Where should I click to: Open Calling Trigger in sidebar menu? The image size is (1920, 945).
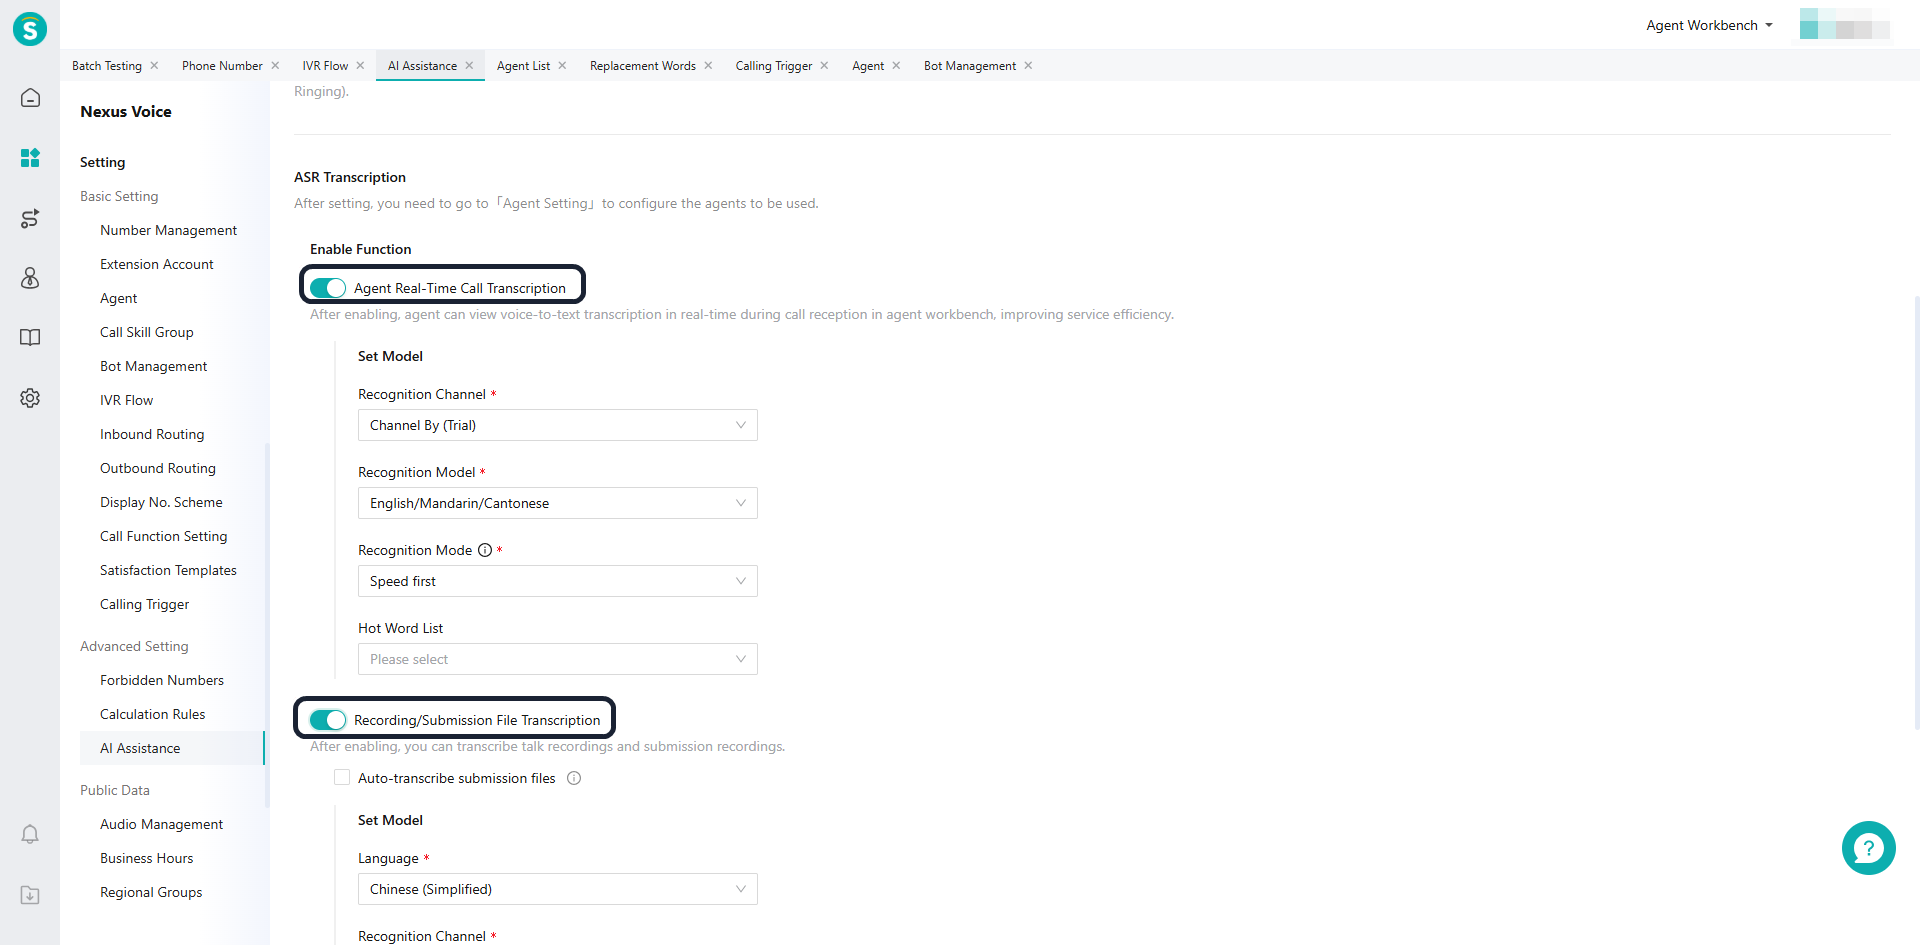pyautogui.click(x=145, y=604)
